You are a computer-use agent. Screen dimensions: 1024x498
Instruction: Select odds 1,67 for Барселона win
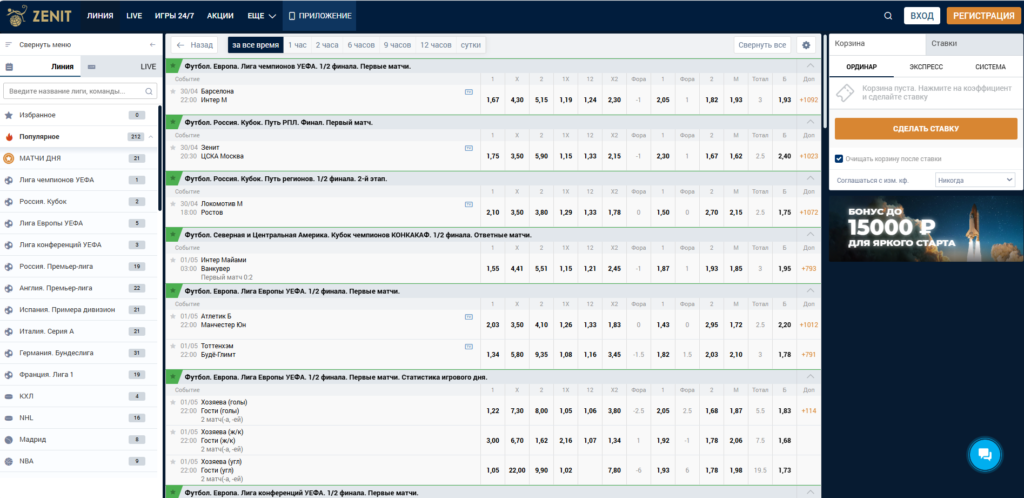coord(493,100)
